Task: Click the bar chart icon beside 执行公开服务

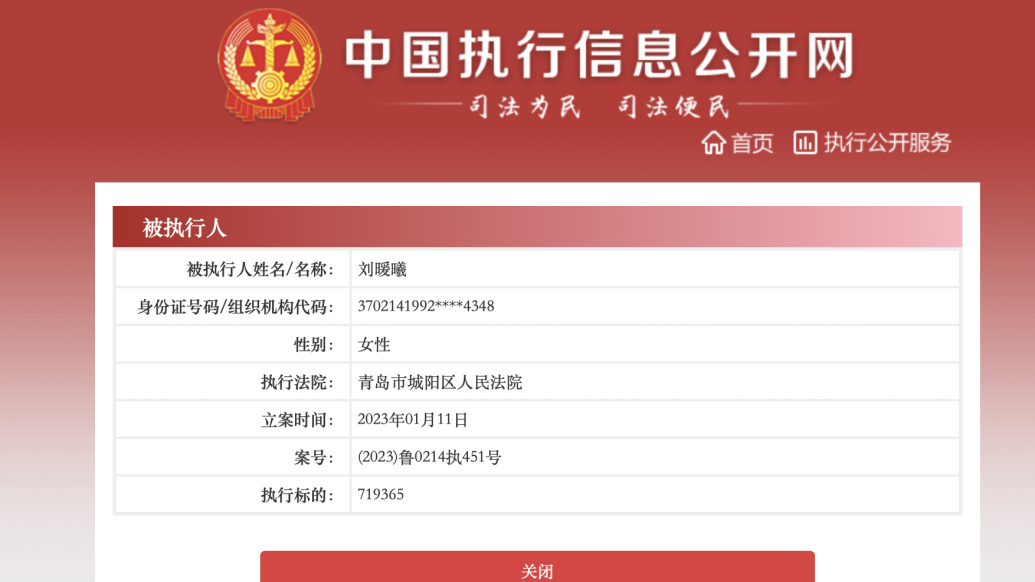Action: (805, 143)
